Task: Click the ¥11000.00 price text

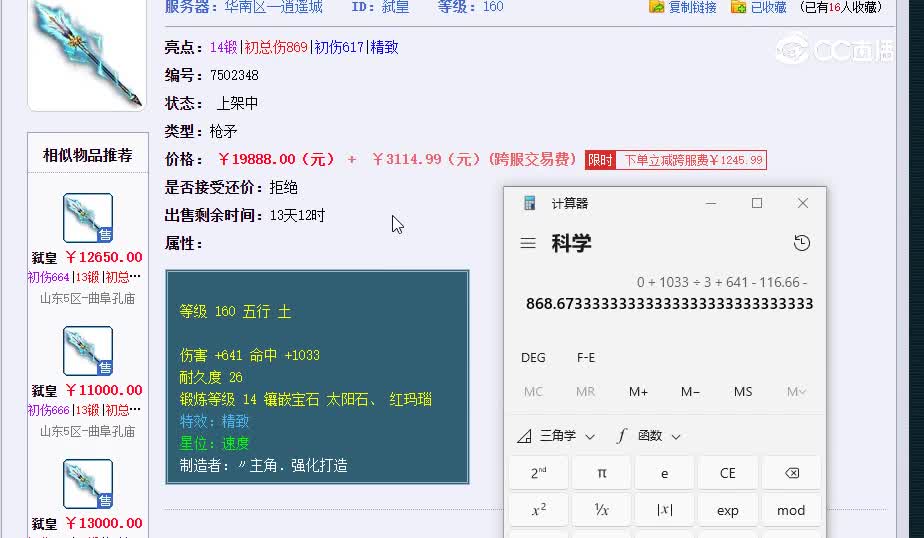Action: tap(104, 391)
